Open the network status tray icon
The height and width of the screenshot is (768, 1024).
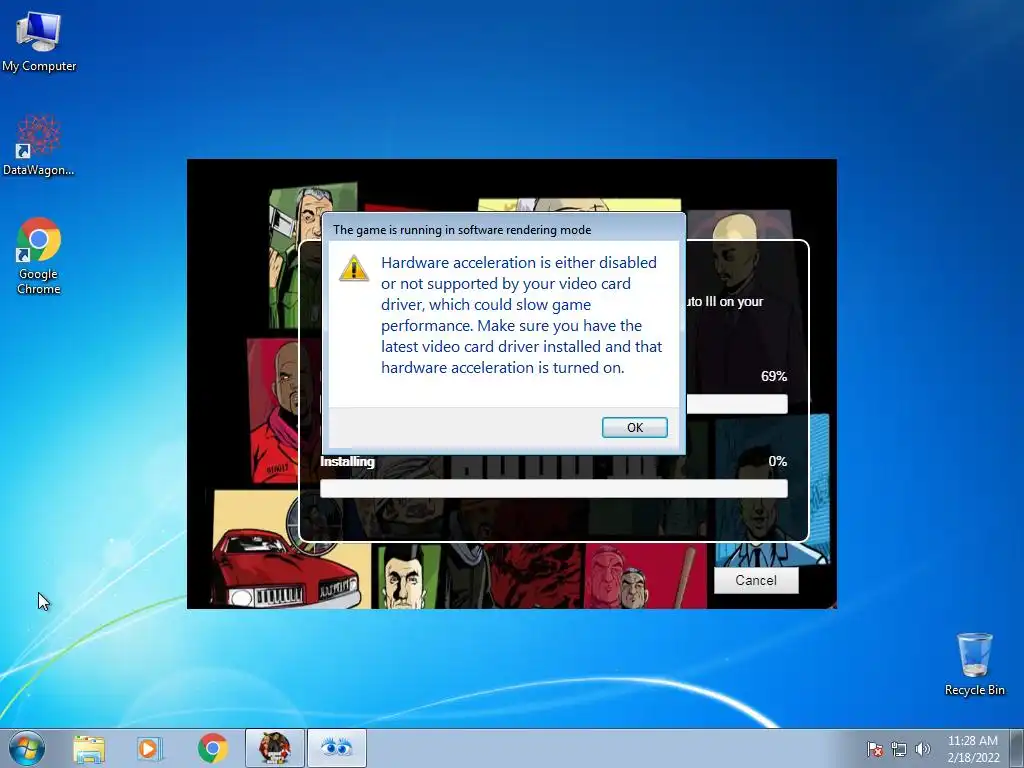[x=899, y=749]
